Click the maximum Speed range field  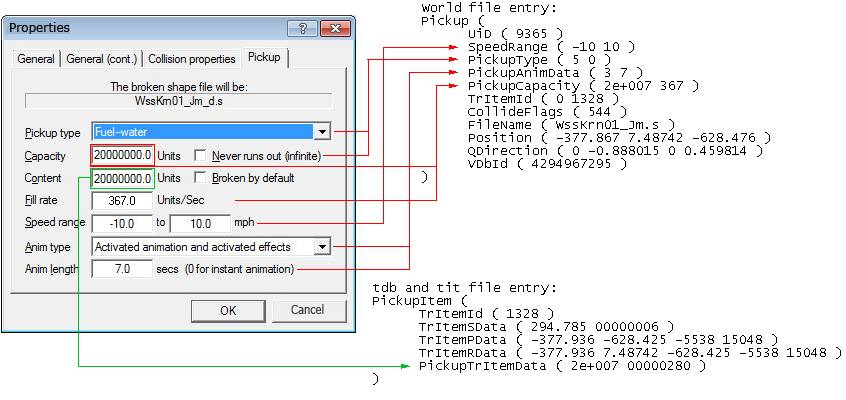point(200,223)
